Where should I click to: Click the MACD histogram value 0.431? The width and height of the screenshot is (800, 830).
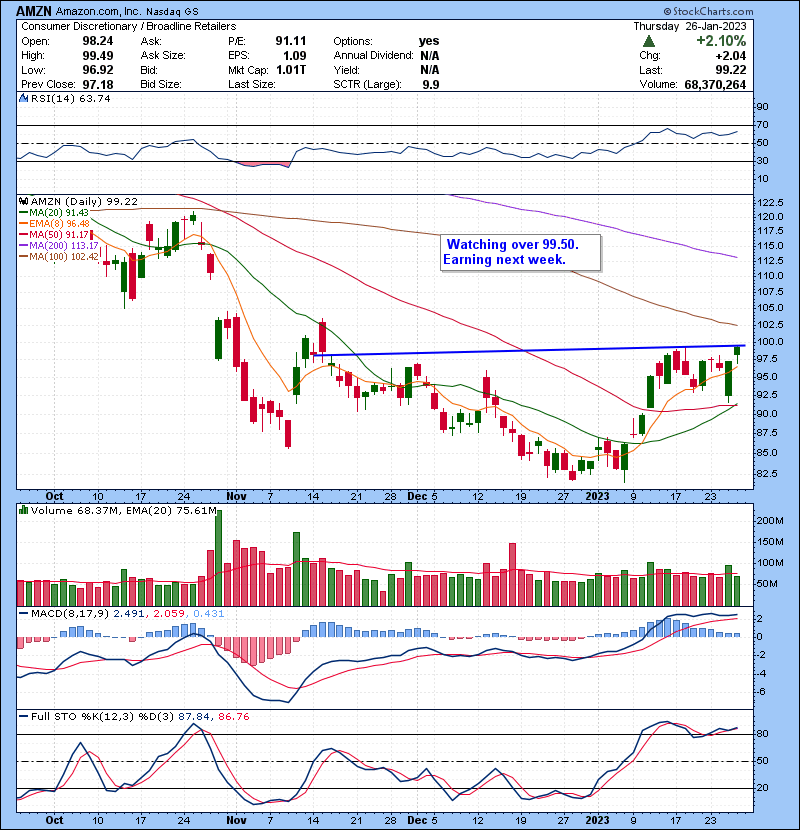209,614
